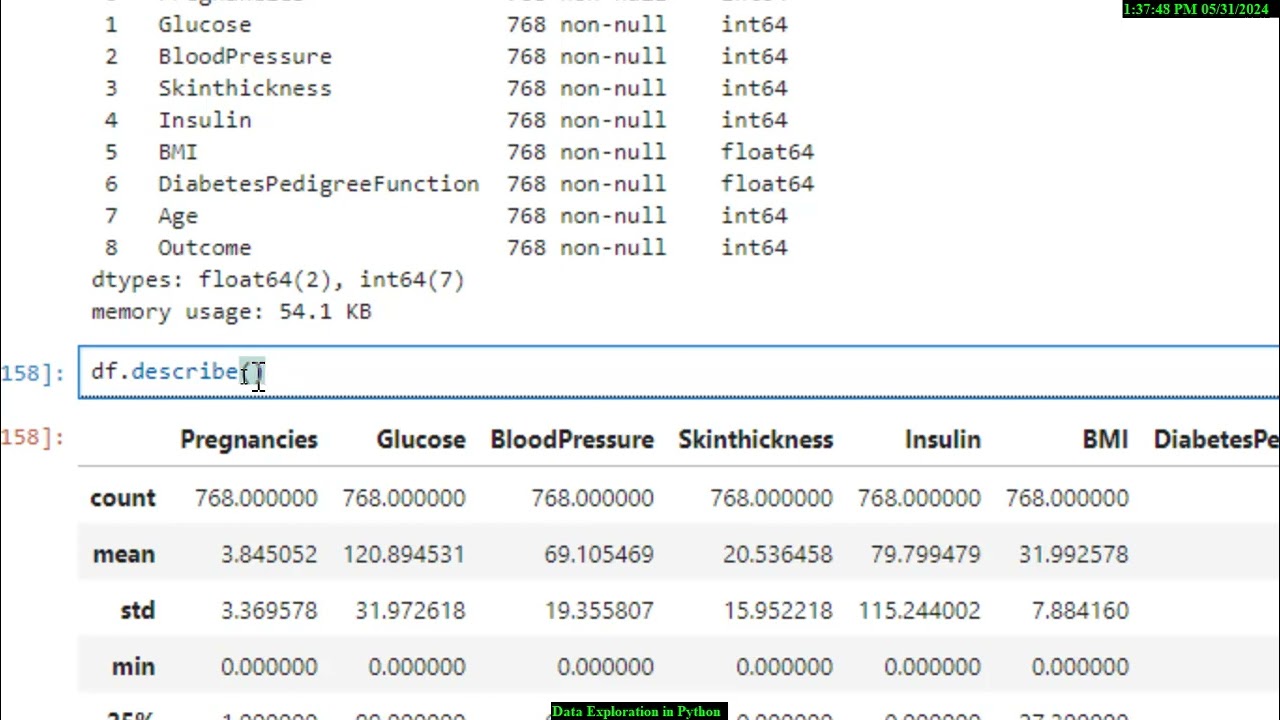The height and width of the screenshot is (720, 1280).
Task: Click the input prompt number 158
Action: 33,373
